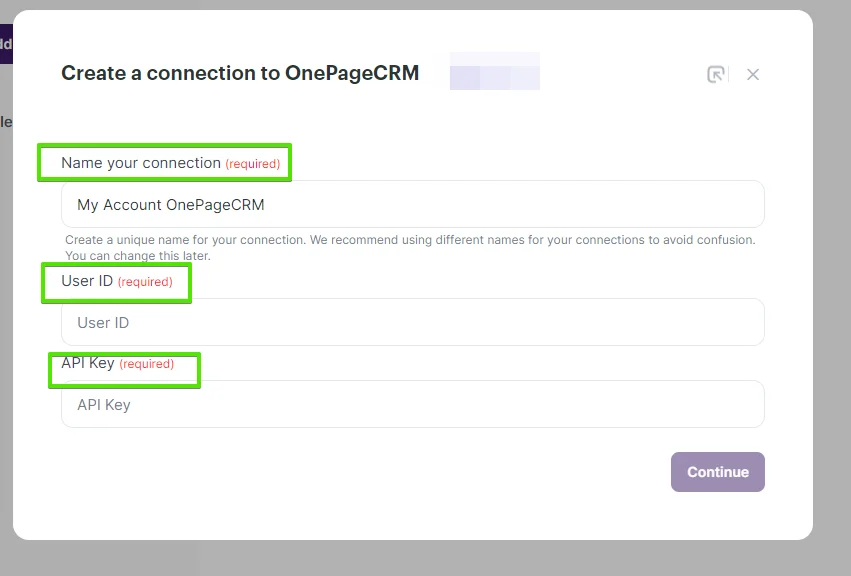Close the OnePageCRM connection dialog
The image size is (851, 576).
pos(752,74)
